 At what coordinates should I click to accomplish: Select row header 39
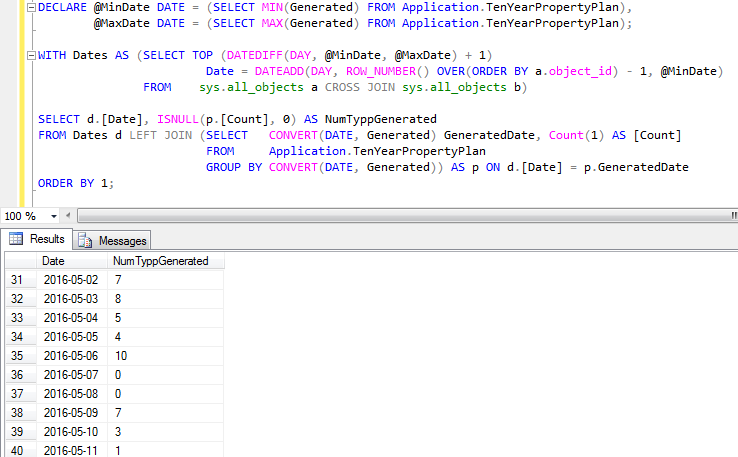click(21, 432)
